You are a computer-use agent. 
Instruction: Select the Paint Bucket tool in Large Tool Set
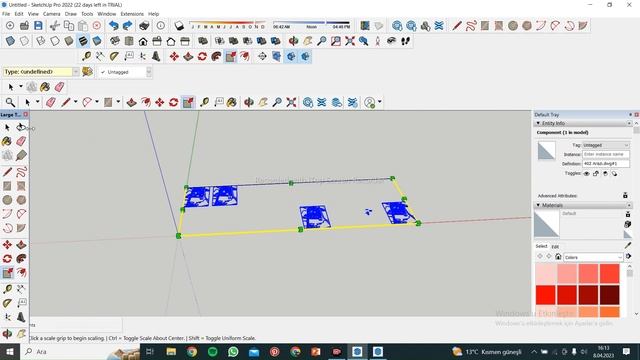pyautogui.click(x=7, y=141)
